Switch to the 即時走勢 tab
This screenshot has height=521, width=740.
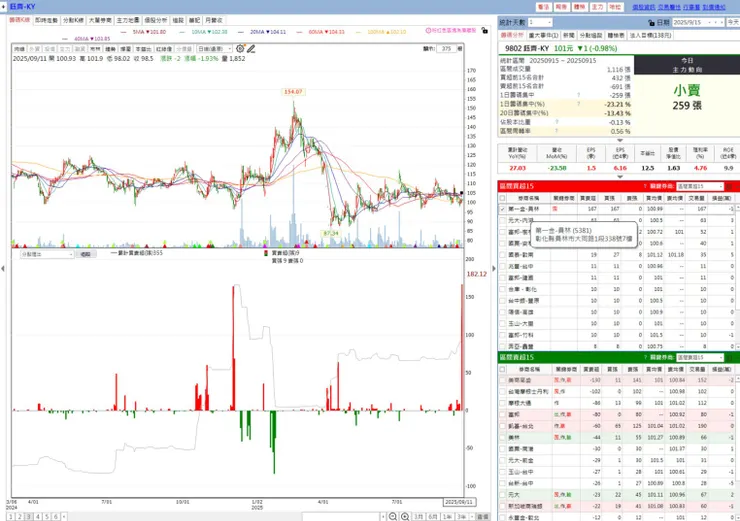click(x=46, y=20)
